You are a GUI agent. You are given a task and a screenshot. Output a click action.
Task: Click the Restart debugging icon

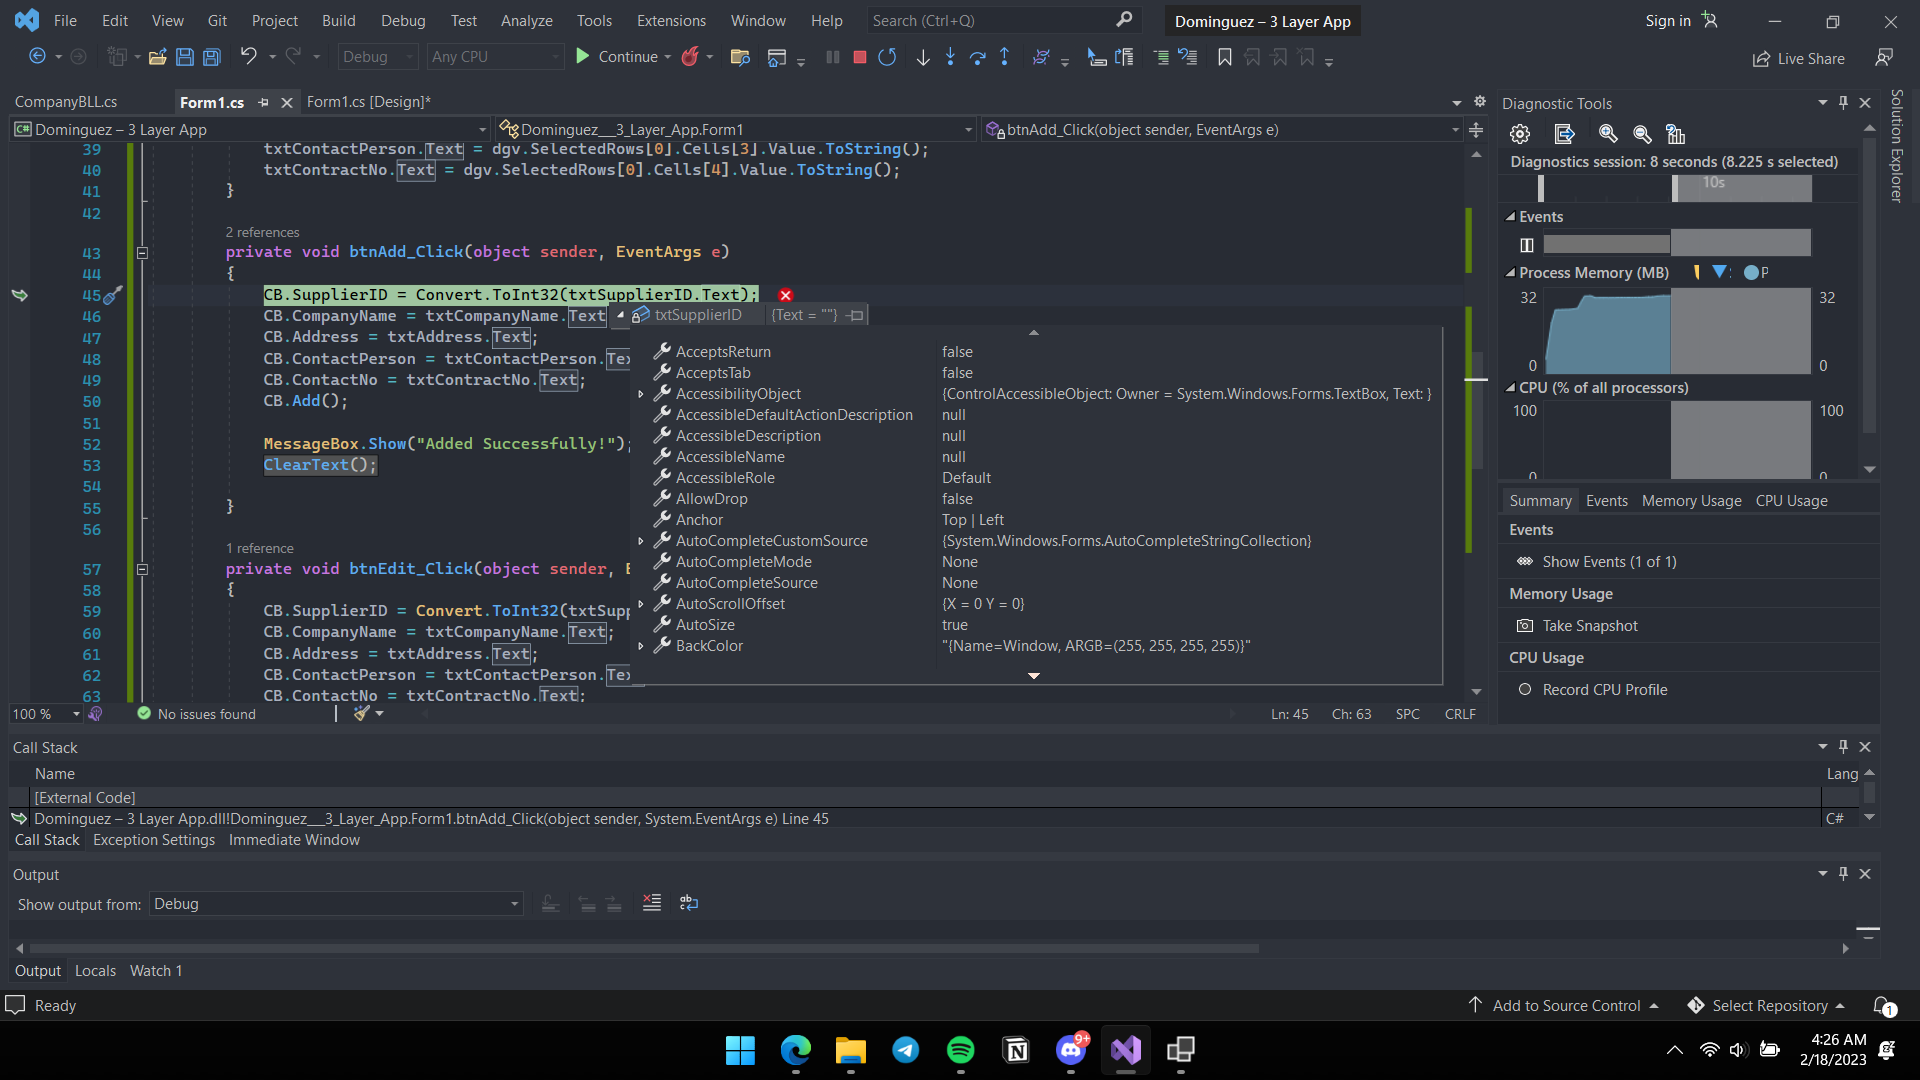886,57
